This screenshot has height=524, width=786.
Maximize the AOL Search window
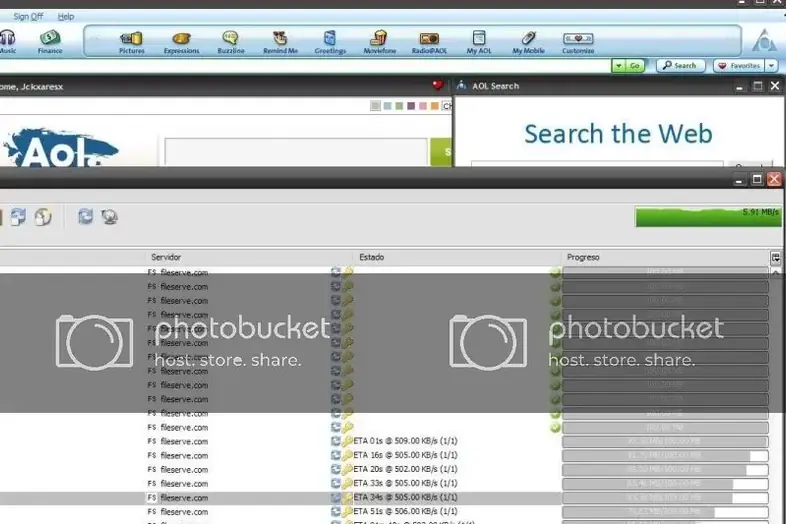click(757, 86)
